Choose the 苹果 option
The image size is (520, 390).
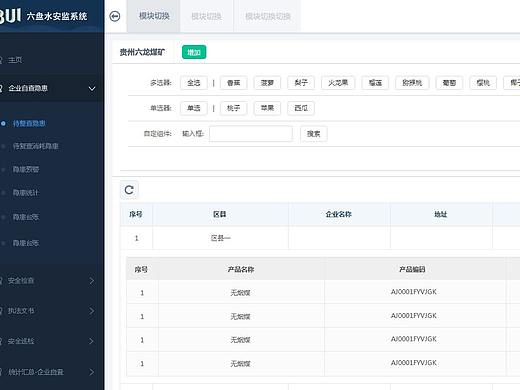[267, 108]
